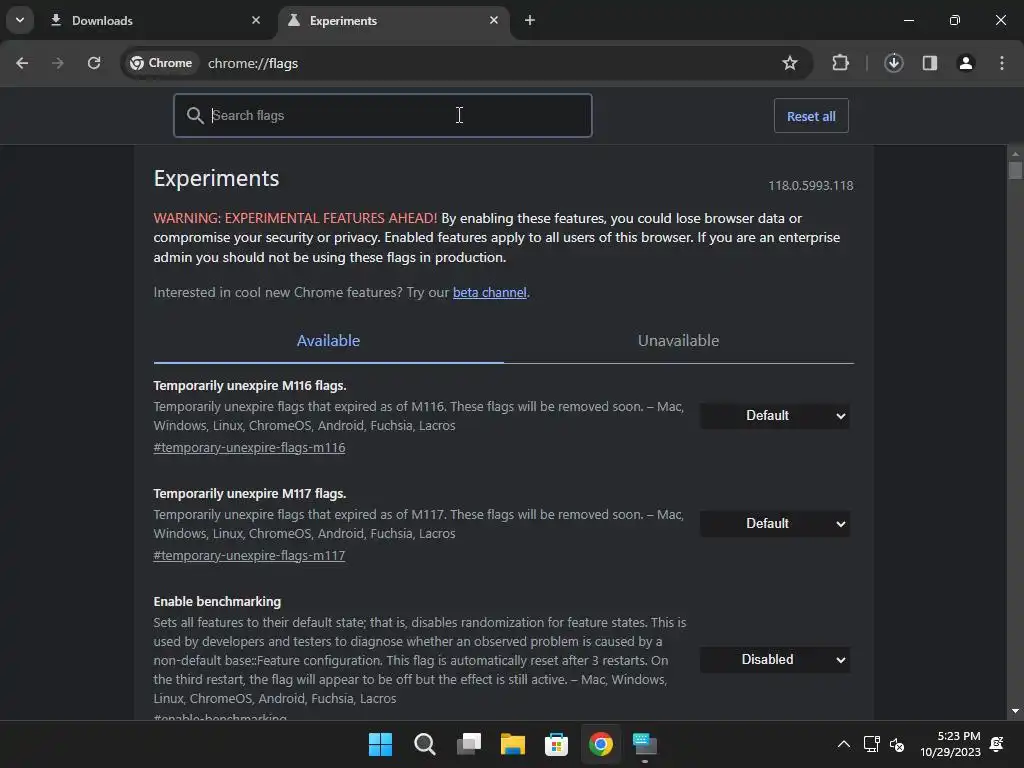Viewport: 1024px width, 768px height.
Task: Open #temporary-unexpire-flags-m117 anchor link
Action: pyautogui.click(x=249, y=556)
